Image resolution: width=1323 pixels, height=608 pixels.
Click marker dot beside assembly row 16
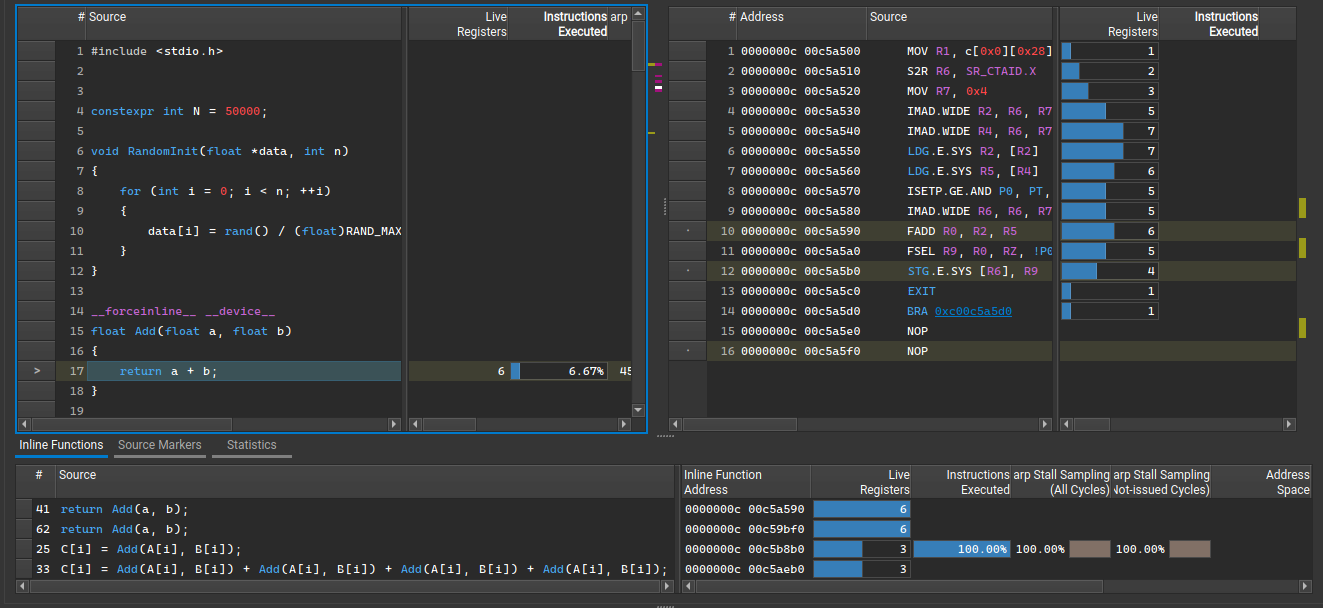(x=686, y=351)
